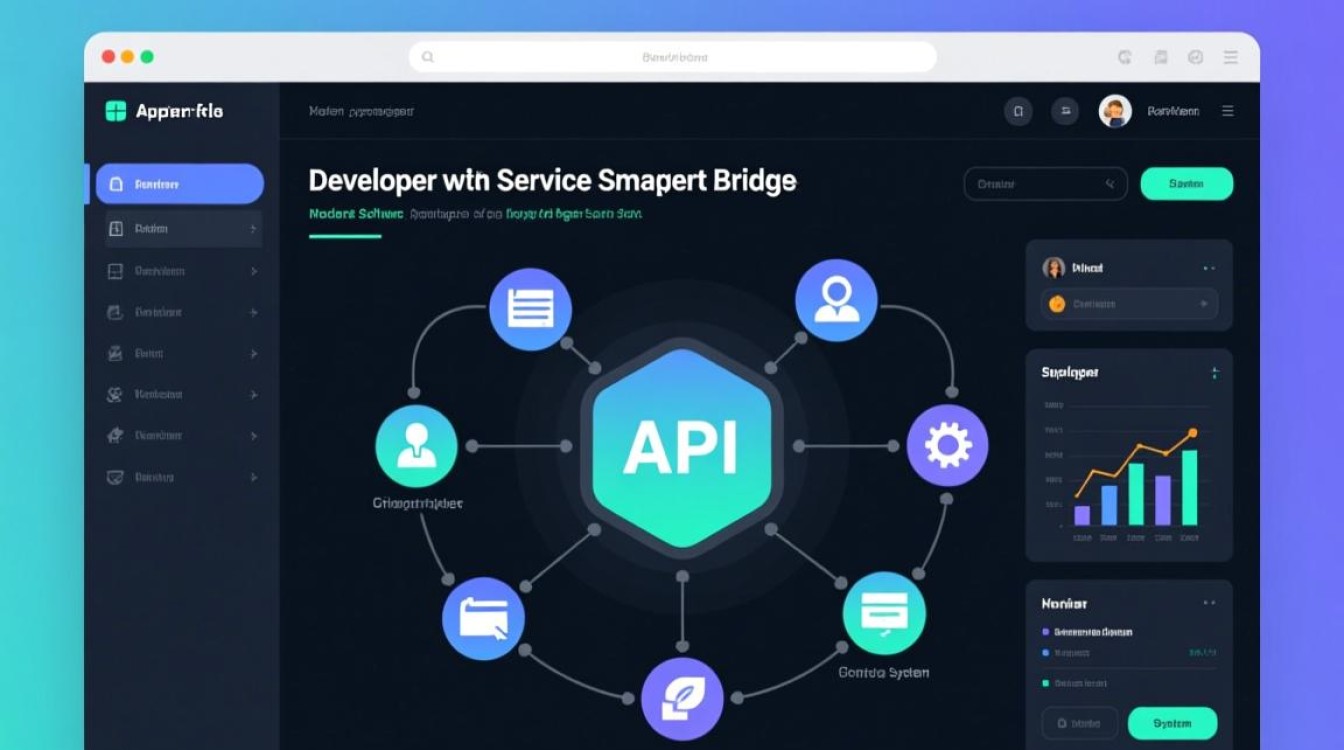The height and width of the screenshot is (750, 1344).
Task: Click the central API hexagon node
Action: pos(681,446)
